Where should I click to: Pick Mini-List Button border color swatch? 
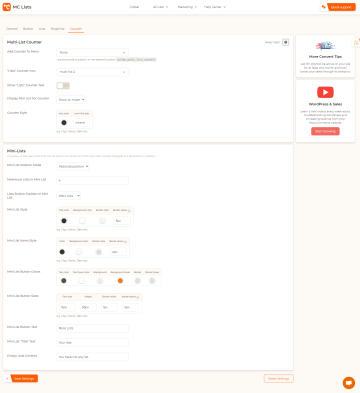(137, 281)
